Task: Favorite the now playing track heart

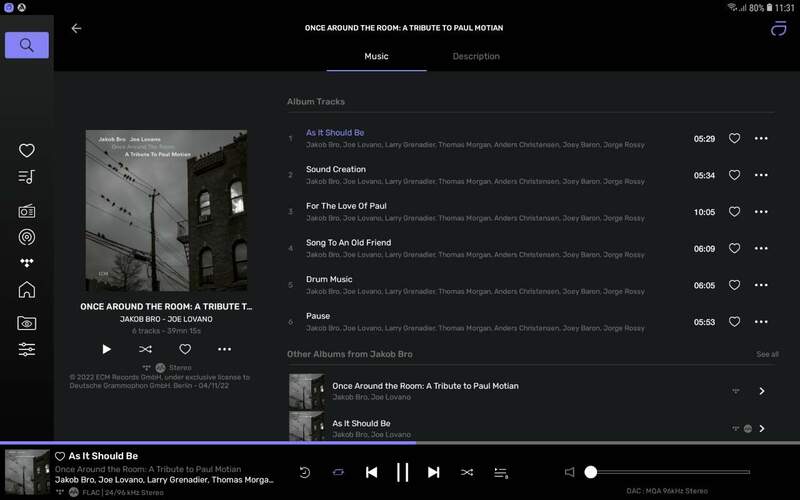Action: pos(60,456)
